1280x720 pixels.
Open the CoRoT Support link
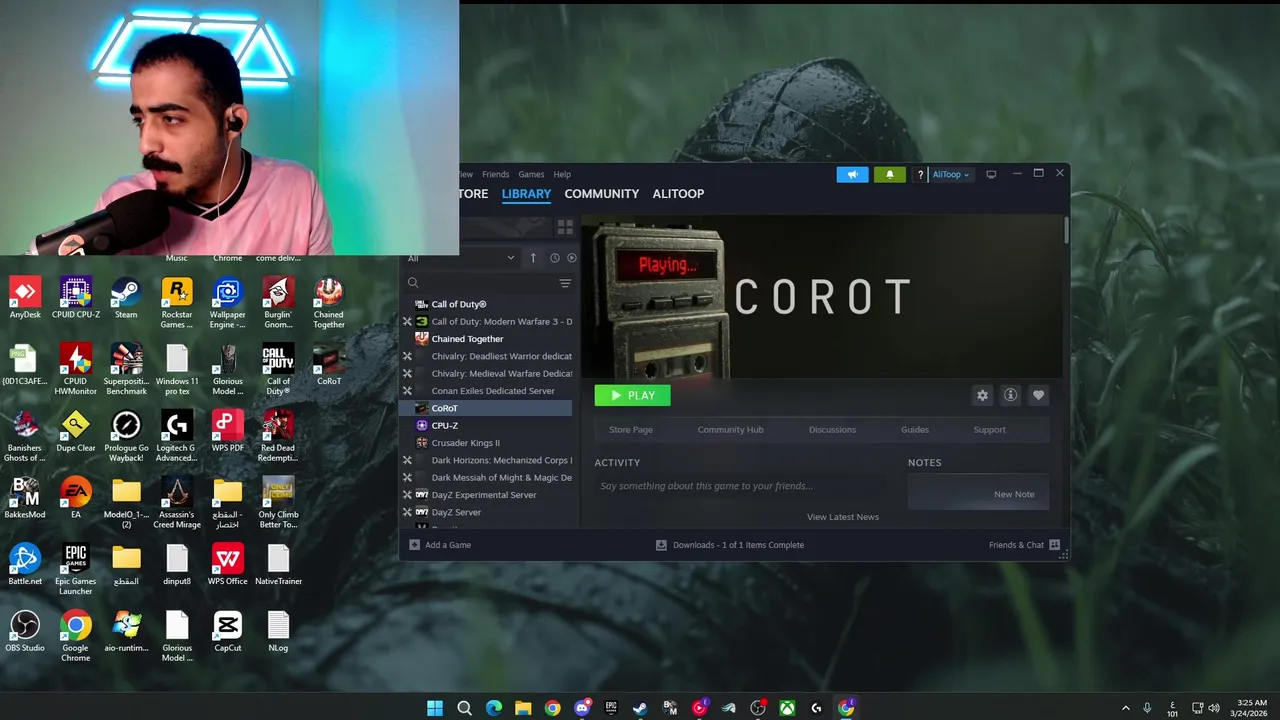pyautogui.click(x=989, y=430)
